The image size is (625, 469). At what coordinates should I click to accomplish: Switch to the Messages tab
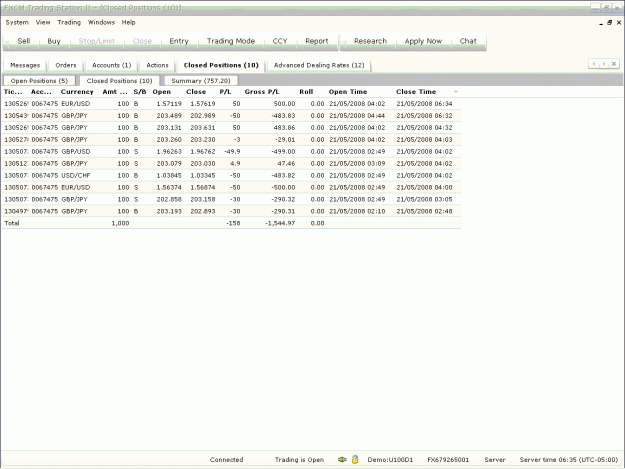(25, 65)
